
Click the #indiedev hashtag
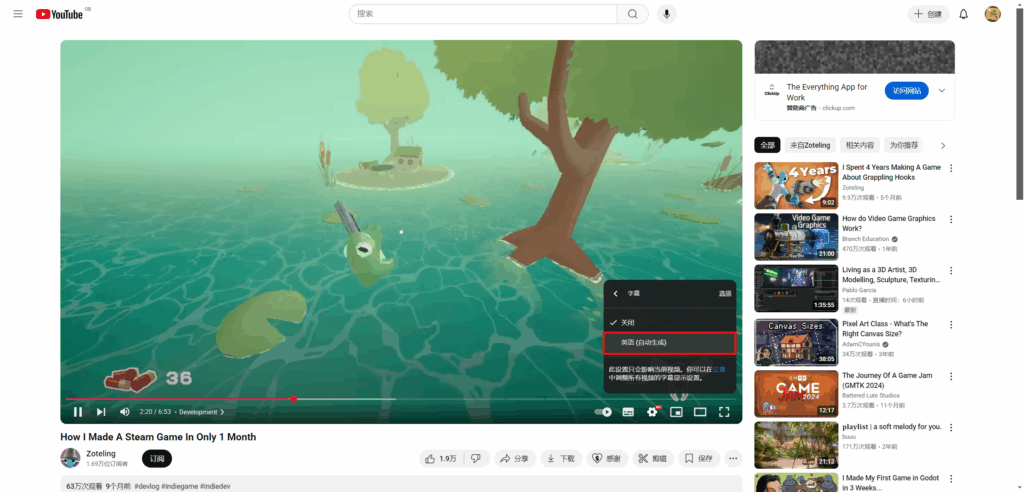(x=216, y=487)
